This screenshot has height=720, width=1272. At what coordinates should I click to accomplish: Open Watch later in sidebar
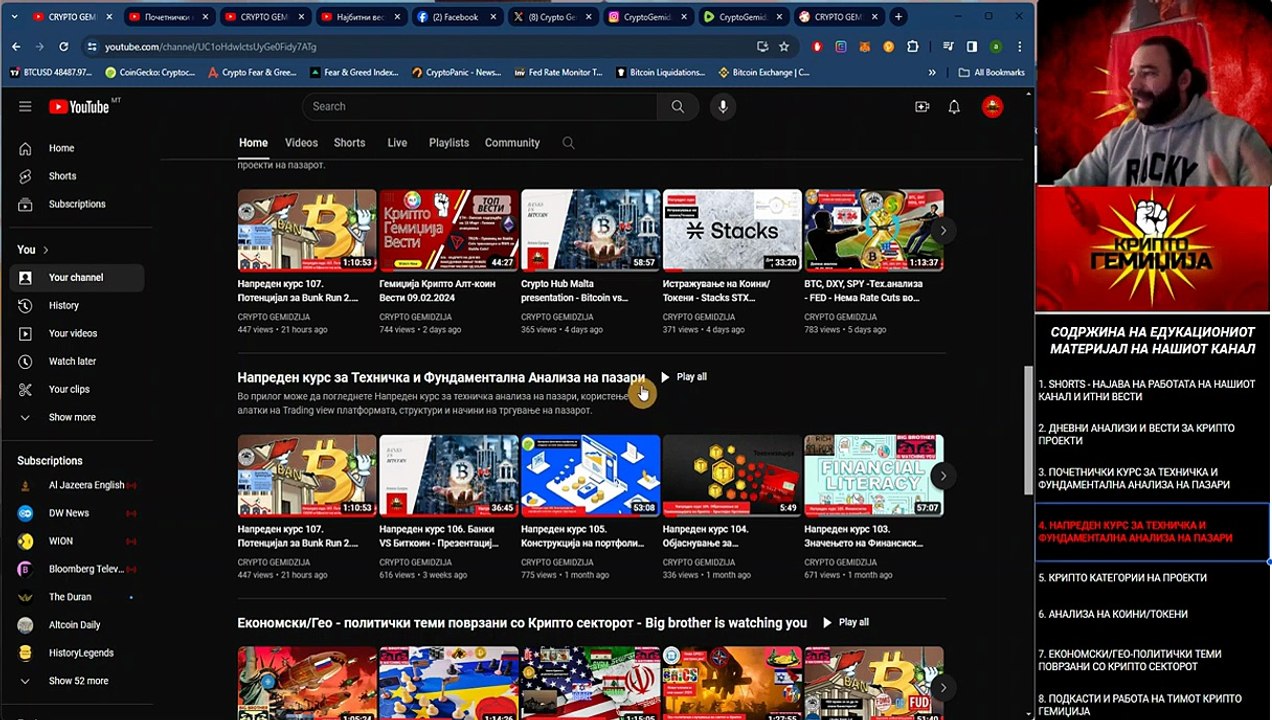(76, 362)
